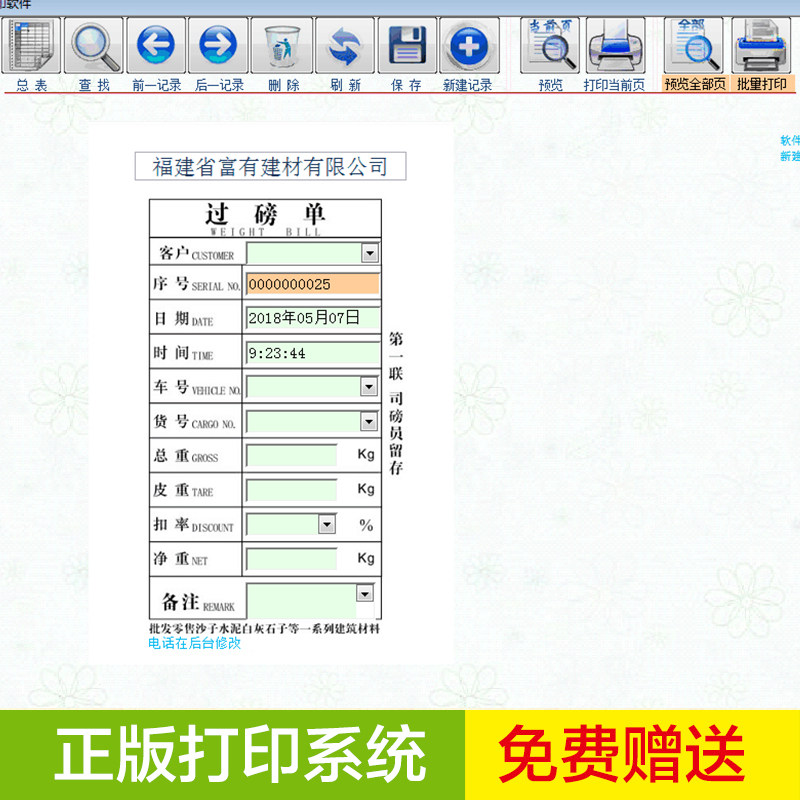Click the 查找 magnifier search icon

click(x=94, y=45)
